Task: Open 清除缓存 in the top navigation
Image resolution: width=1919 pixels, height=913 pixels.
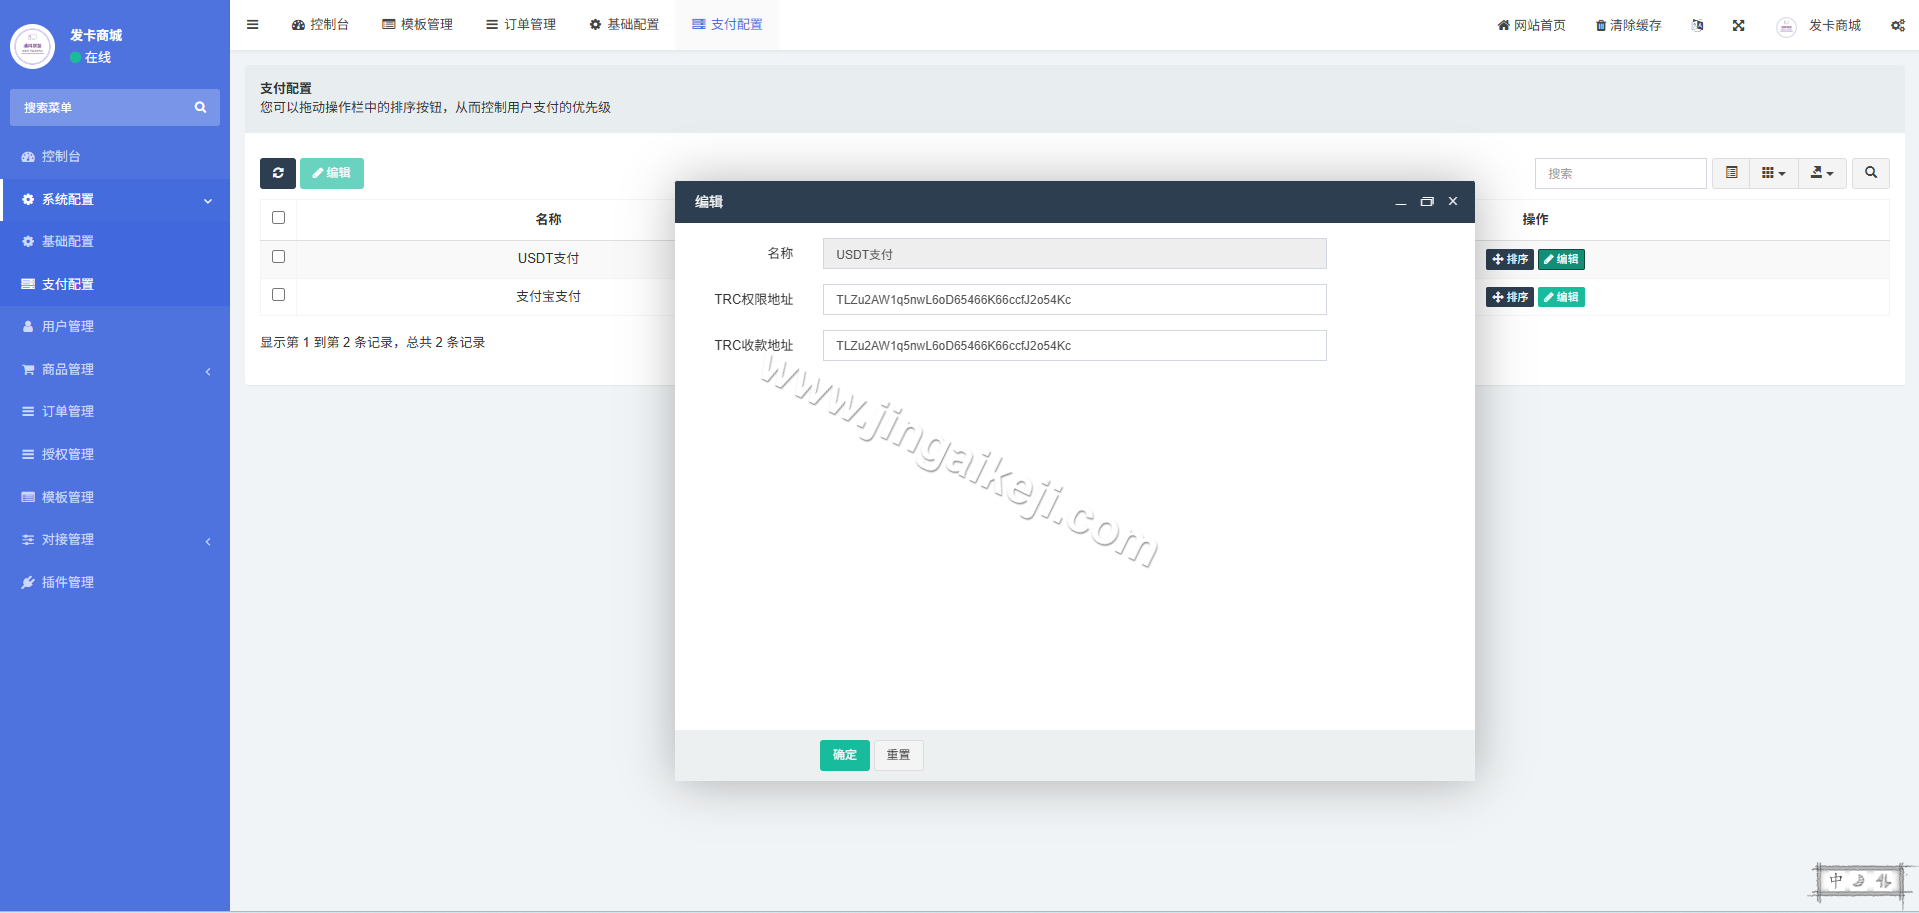Action: [1627, 25]
